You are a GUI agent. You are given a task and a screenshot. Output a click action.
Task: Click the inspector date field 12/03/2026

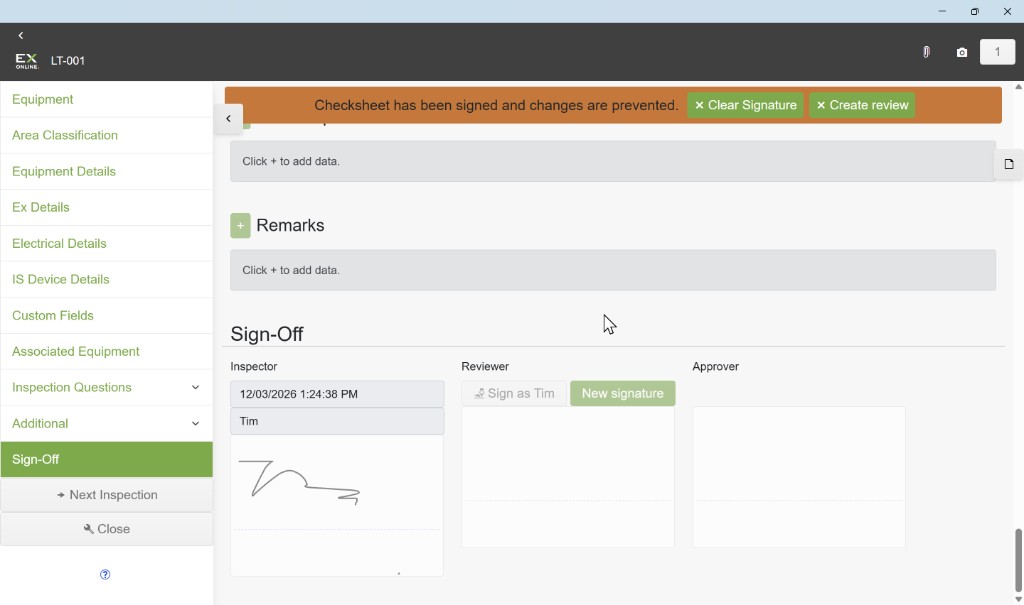[x=337, y=394]
